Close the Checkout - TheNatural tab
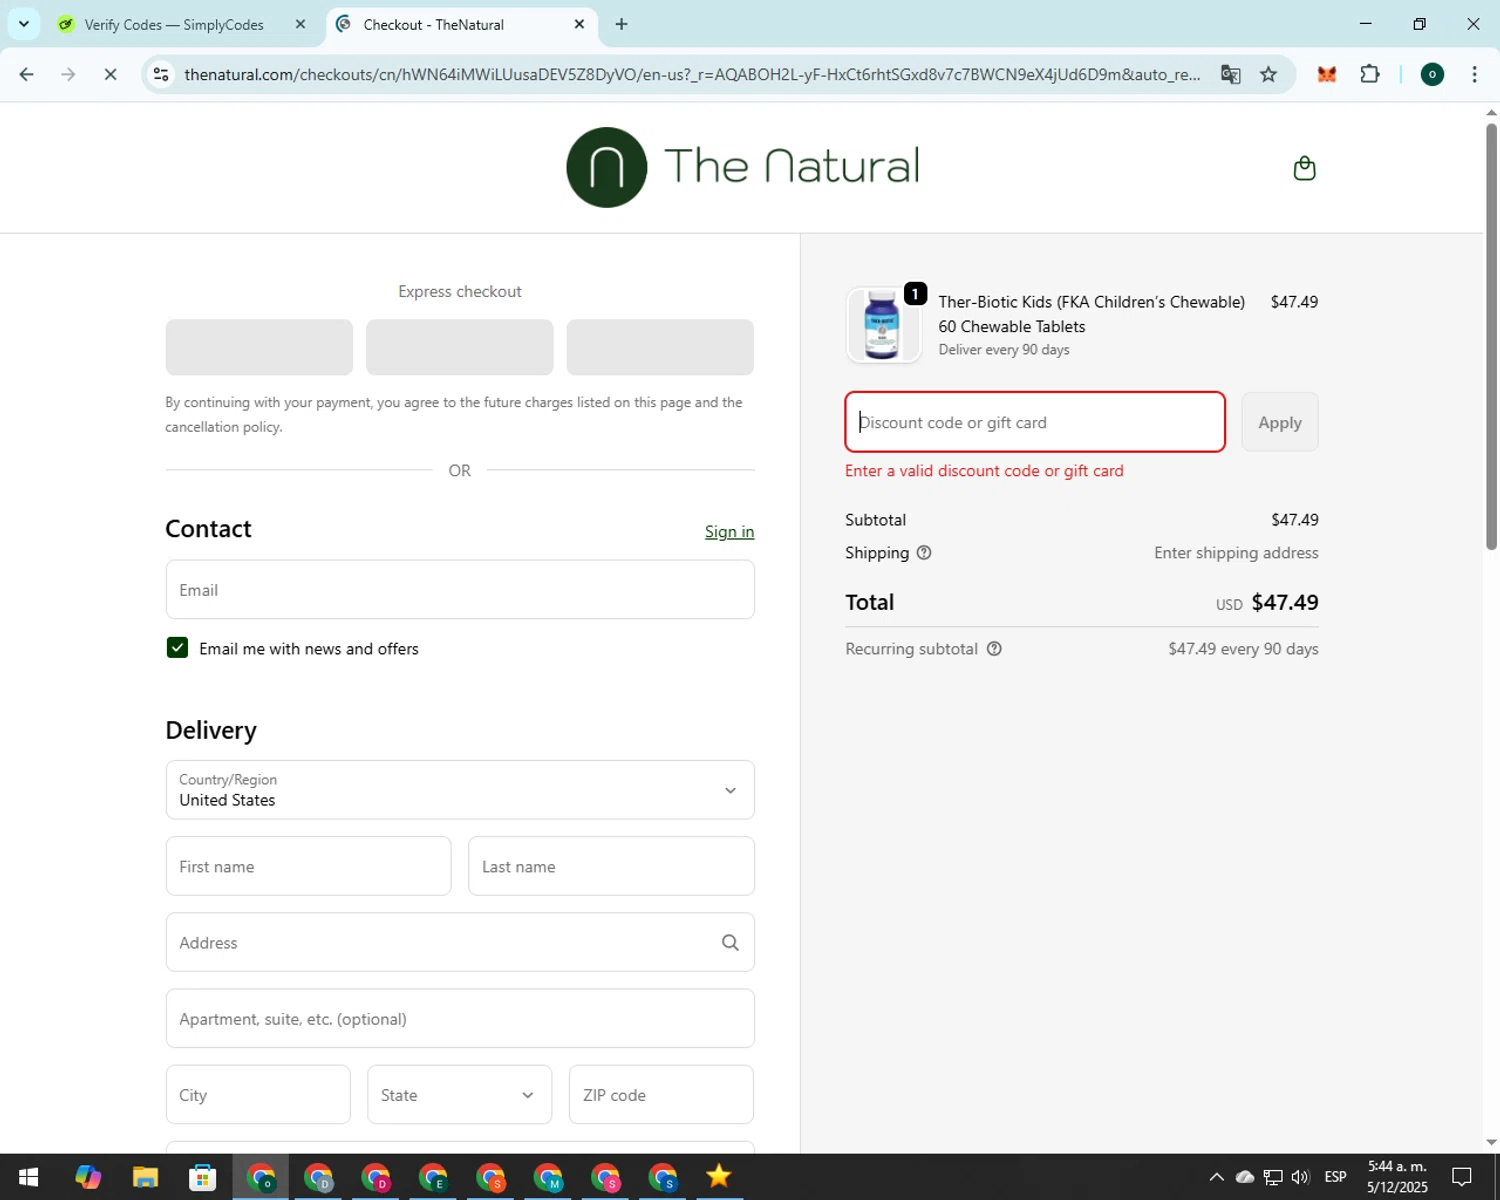The height and width of the screenshot is (1200, 1500). [x=579, y=24]
